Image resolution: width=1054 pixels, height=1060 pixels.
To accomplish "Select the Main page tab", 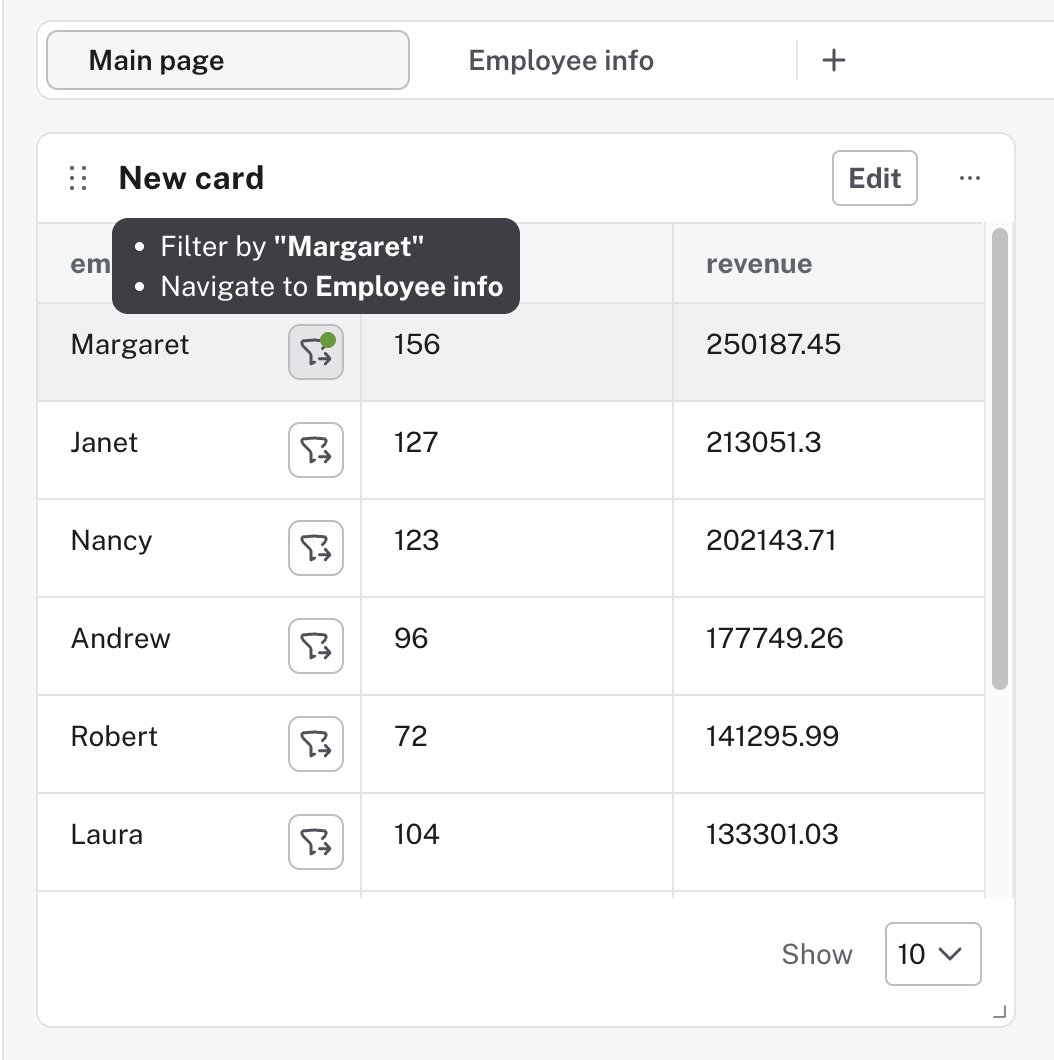I will pyautogui.click(x=228, y=60).
